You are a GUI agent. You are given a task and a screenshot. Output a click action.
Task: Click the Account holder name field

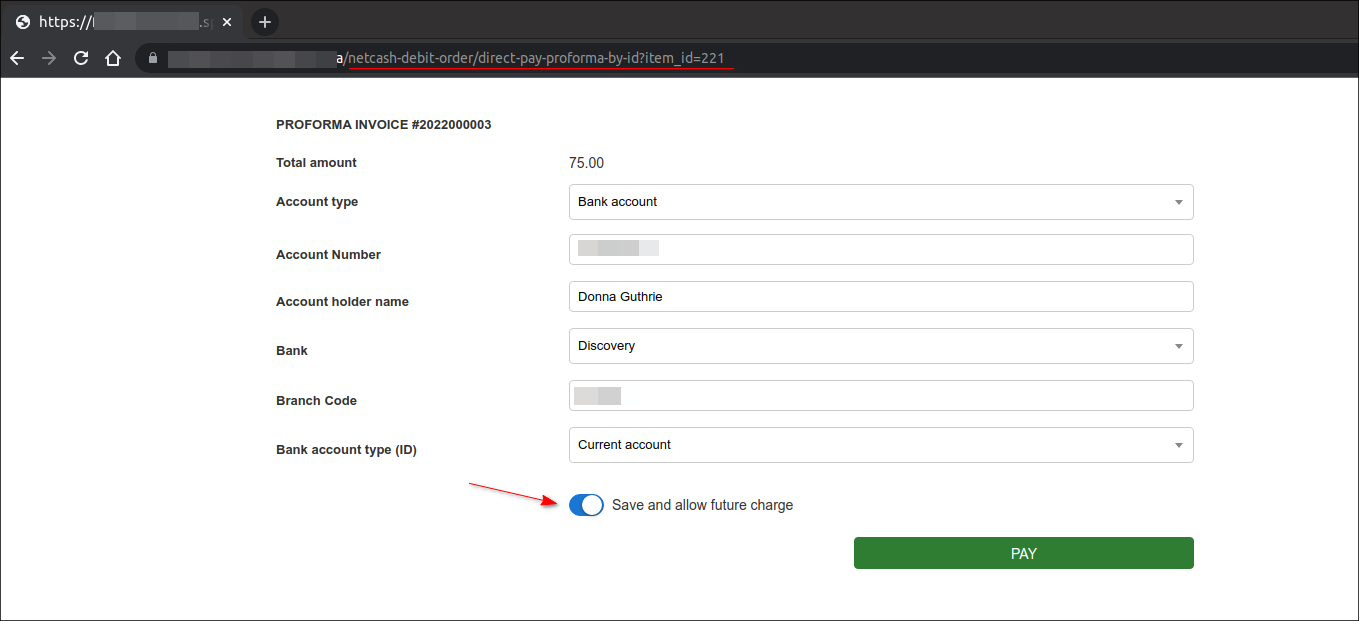click(880, 297)
